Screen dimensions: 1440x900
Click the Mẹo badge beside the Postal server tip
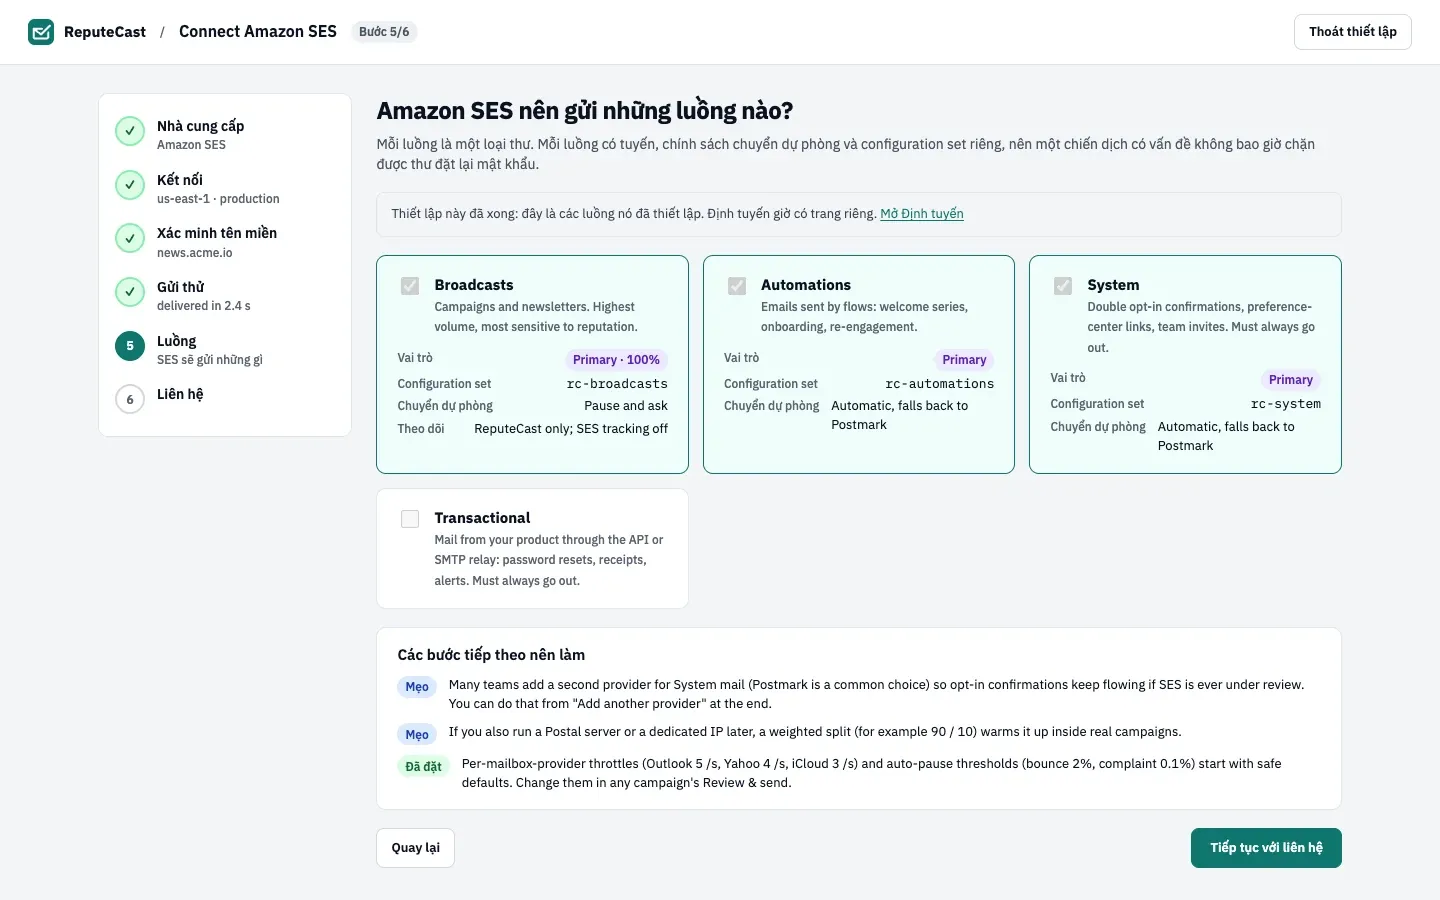(x=417, y=735)
